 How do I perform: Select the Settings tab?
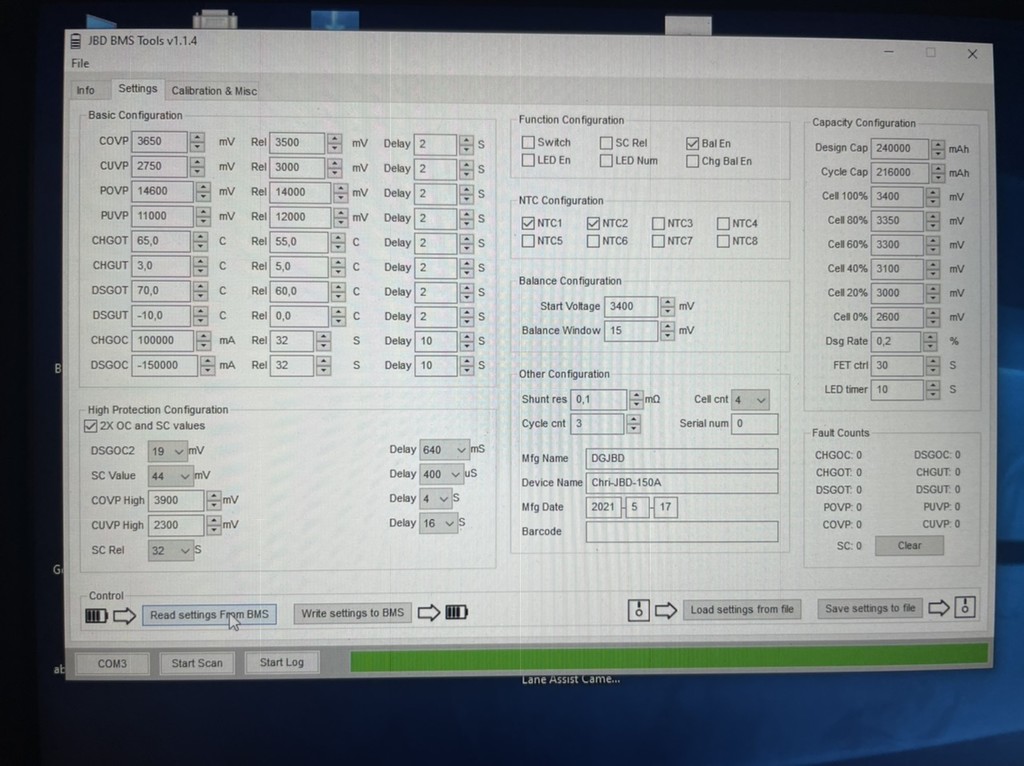tap(137, 89)
